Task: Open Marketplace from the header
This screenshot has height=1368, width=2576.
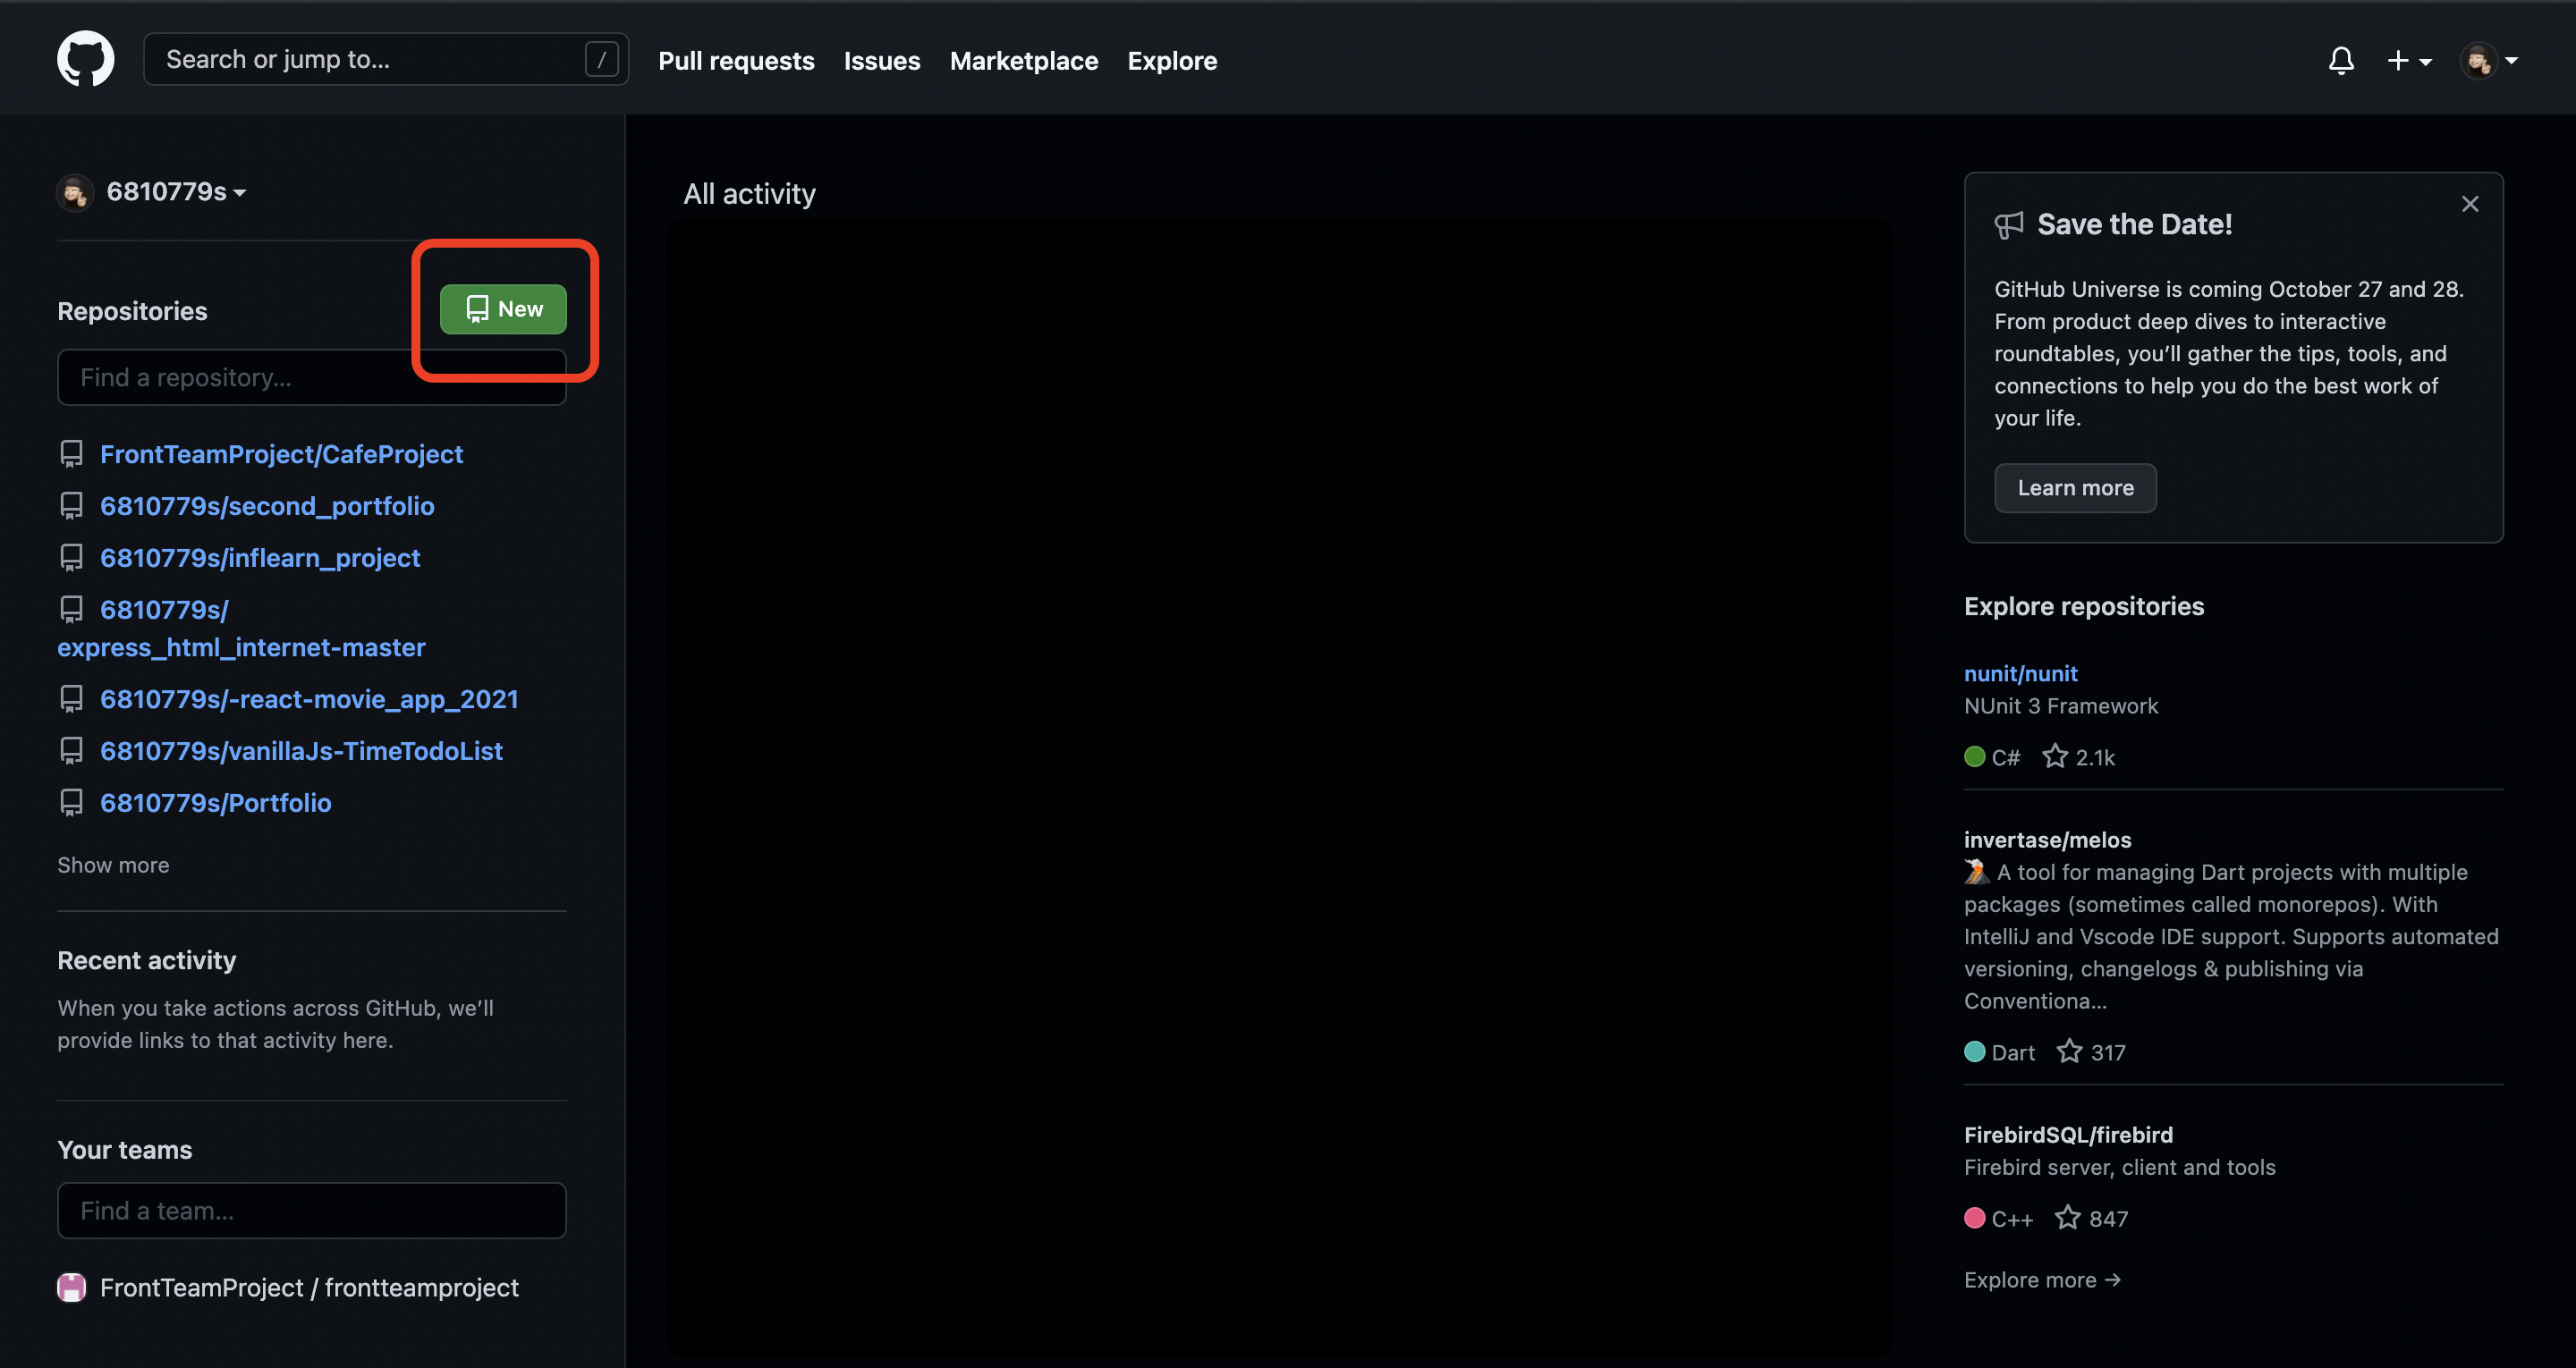Action: pos(1023,61)
